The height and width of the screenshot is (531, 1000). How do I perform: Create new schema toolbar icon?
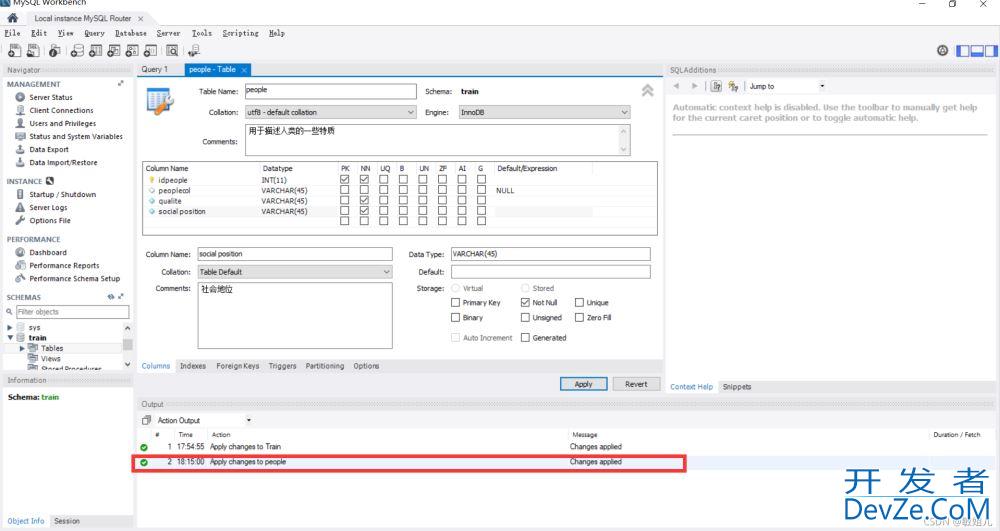[77, 50]
